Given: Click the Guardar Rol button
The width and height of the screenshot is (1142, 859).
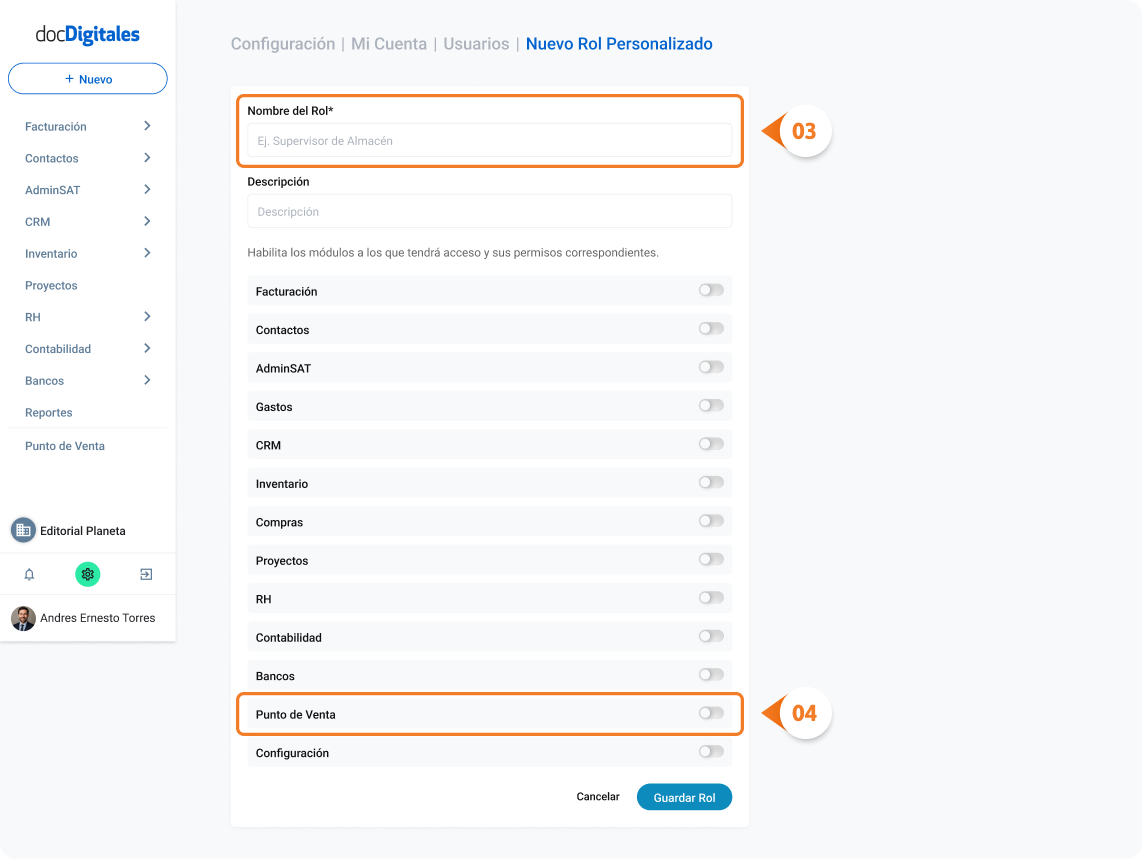Looking at the screenshot, I should coord(684,797).
